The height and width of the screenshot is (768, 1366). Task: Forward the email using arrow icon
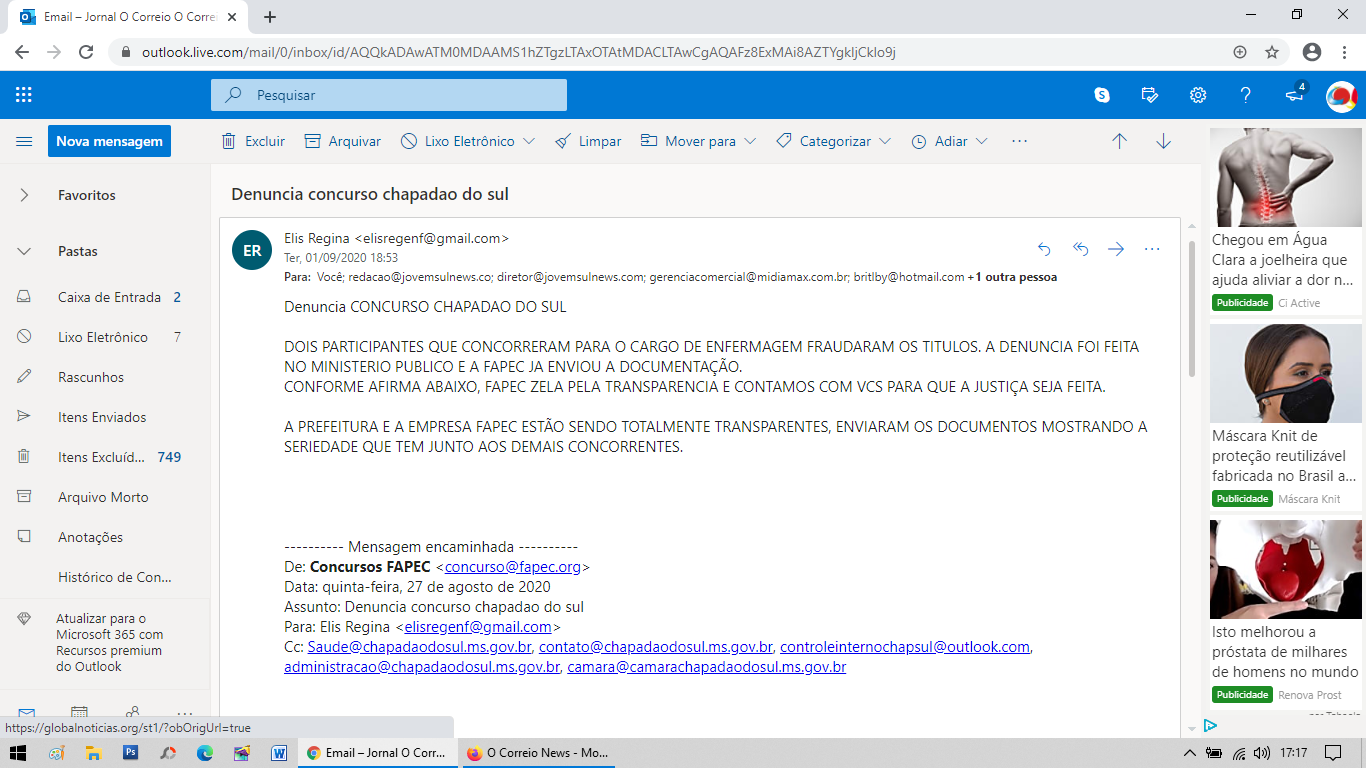pyautogui.click(x=1116, y=249)
